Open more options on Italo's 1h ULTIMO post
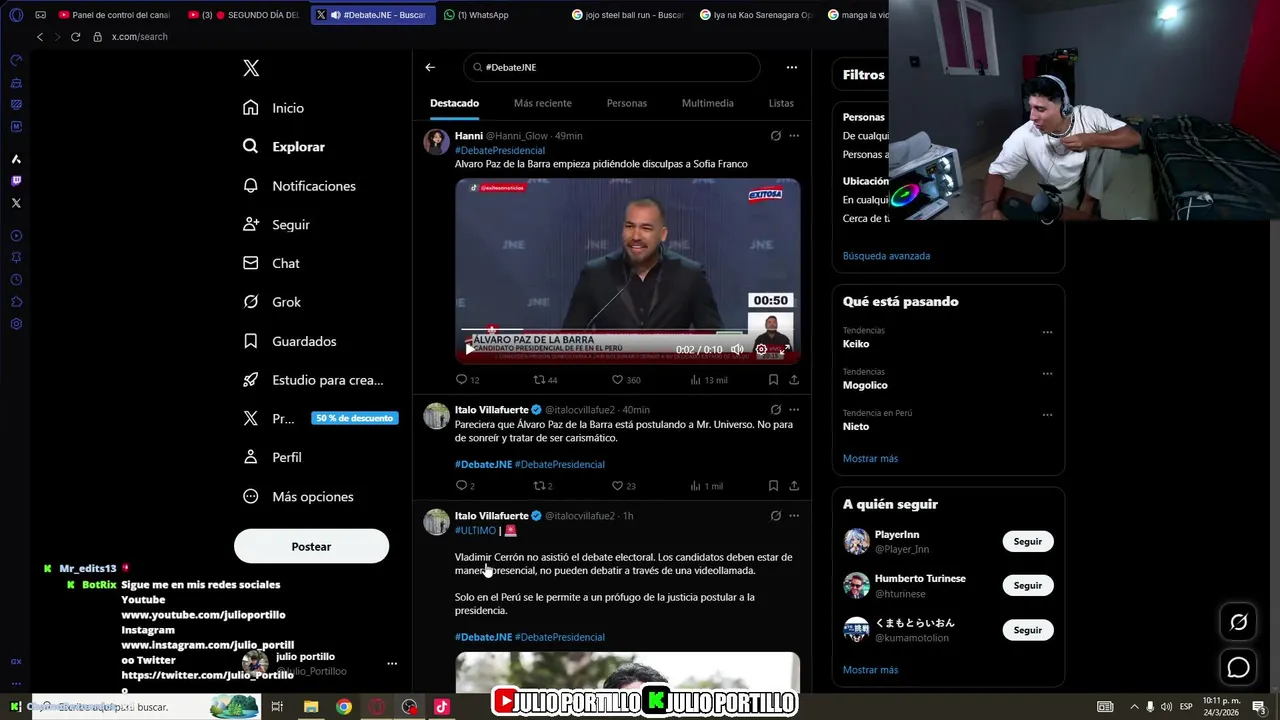Screen dimensions: 1280x720 pos(794,515)
